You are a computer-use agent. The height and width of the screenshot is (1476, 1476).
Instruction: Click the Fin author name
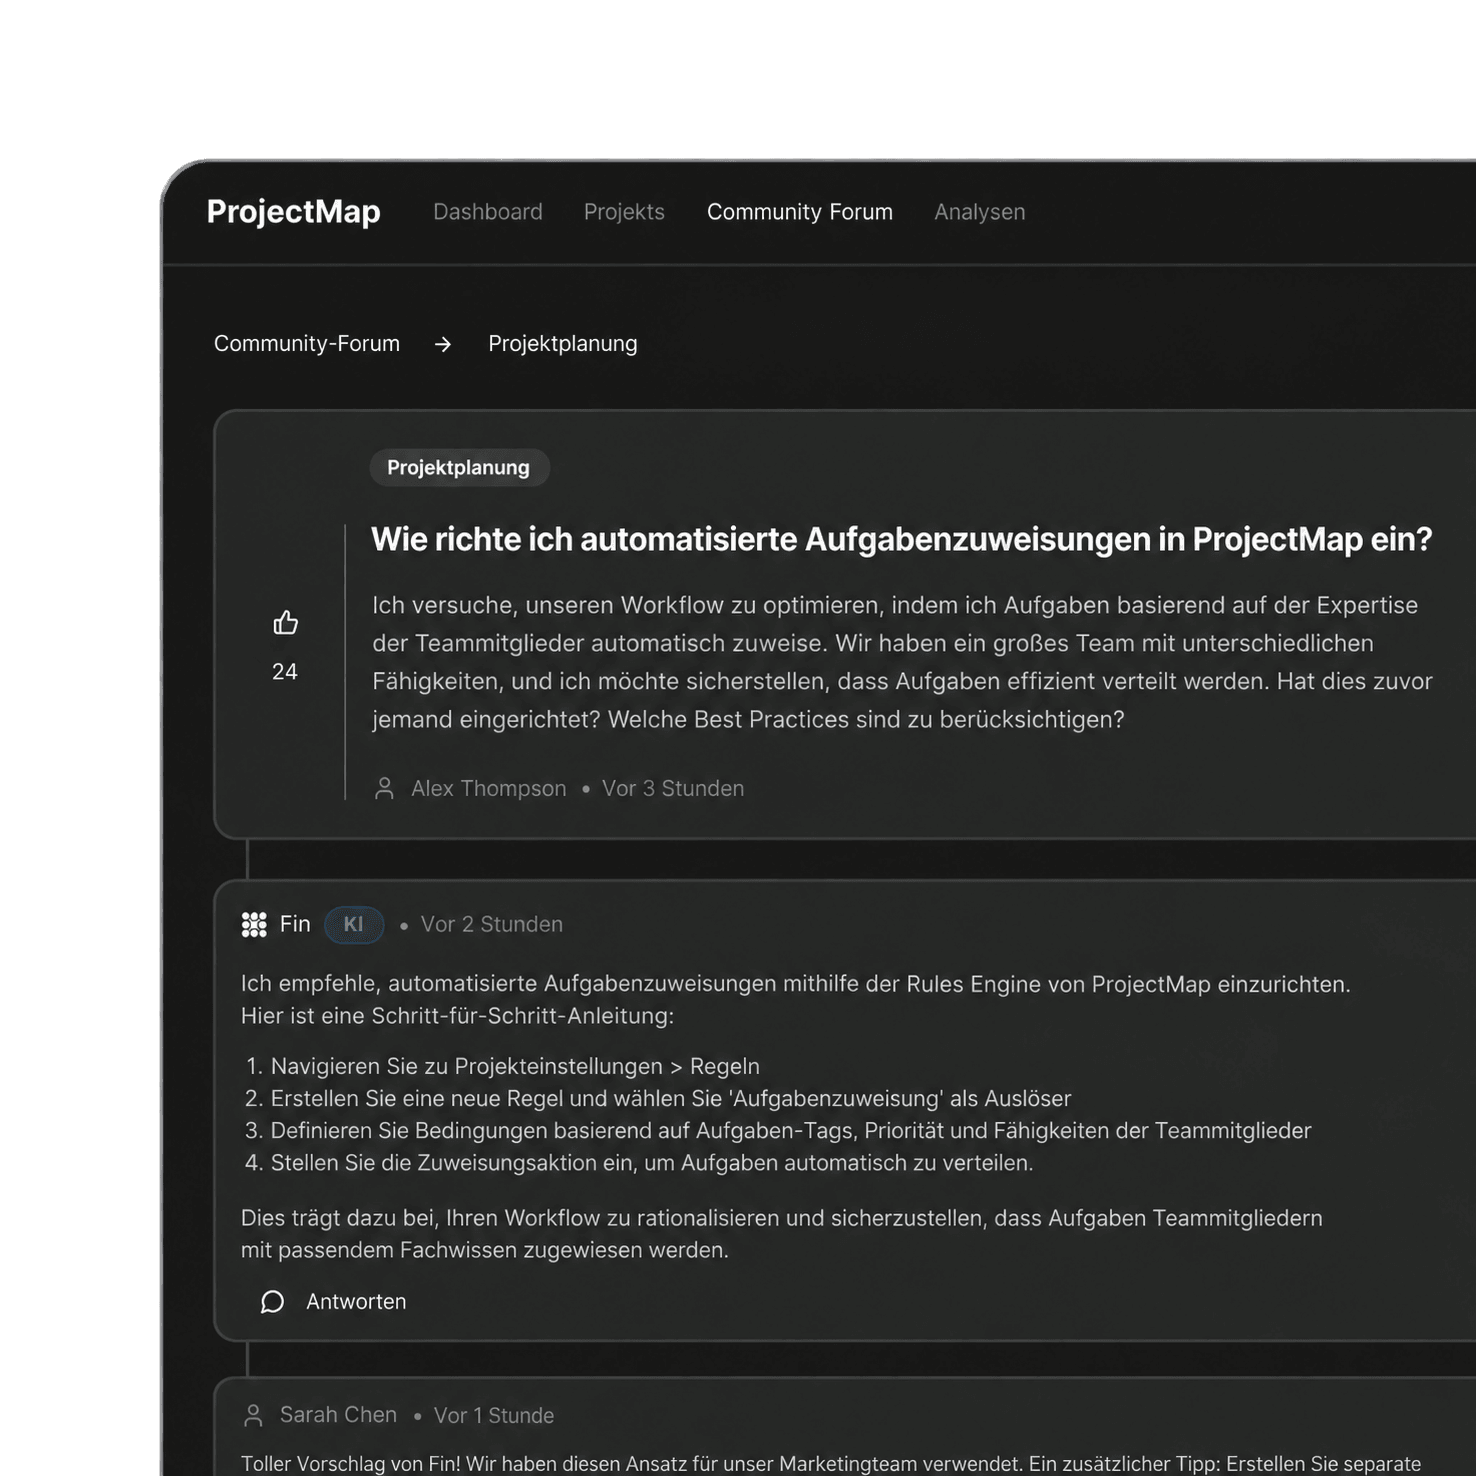tap(295, 924)
